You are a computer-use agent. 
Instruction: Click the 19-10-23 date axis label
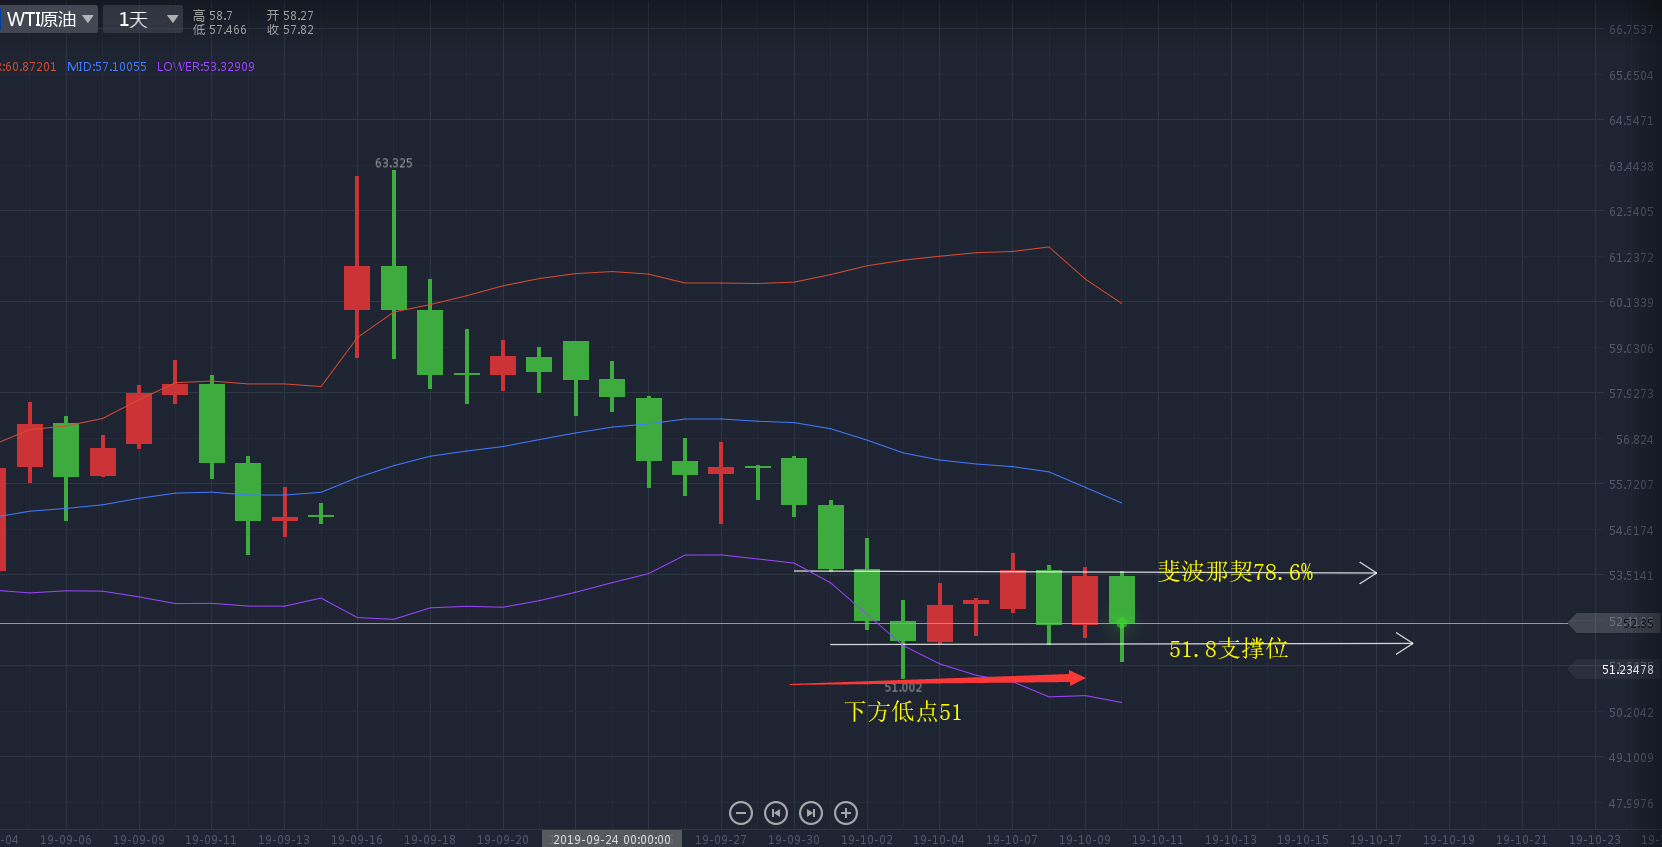pyautogui.click(x=1595, y=840)
